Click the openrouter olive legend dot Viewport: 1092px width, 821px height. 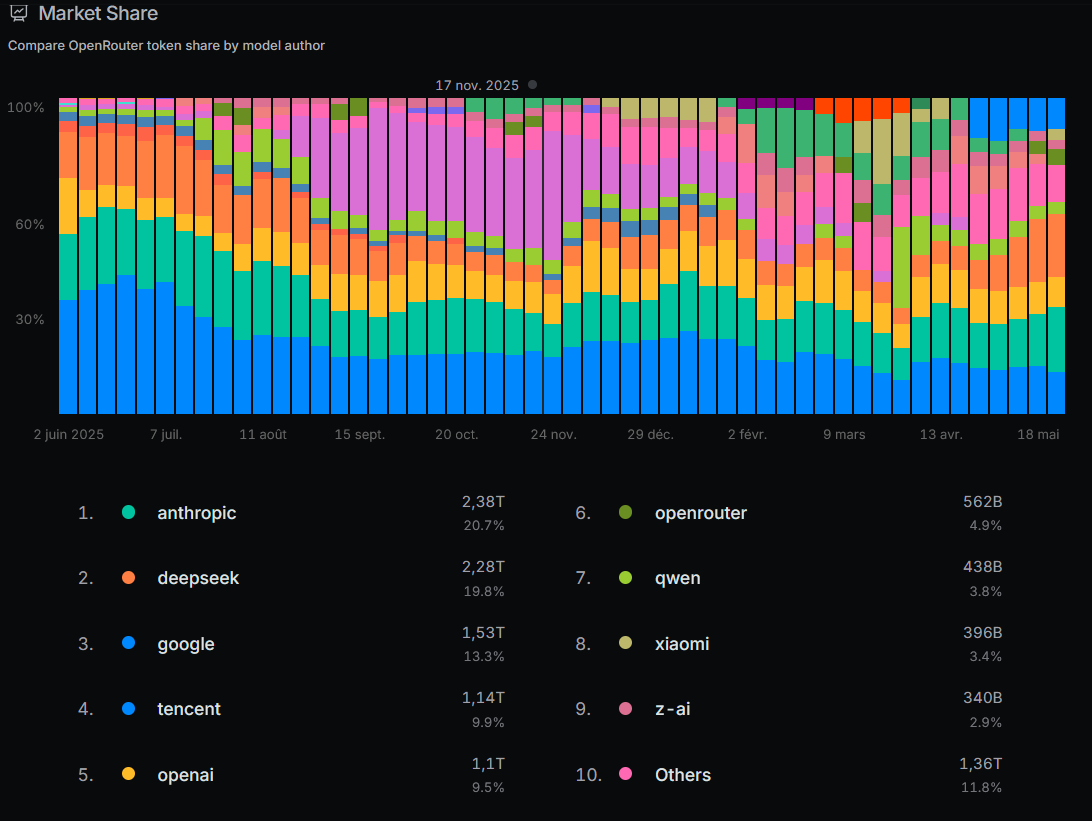click(x=625, y=513)
